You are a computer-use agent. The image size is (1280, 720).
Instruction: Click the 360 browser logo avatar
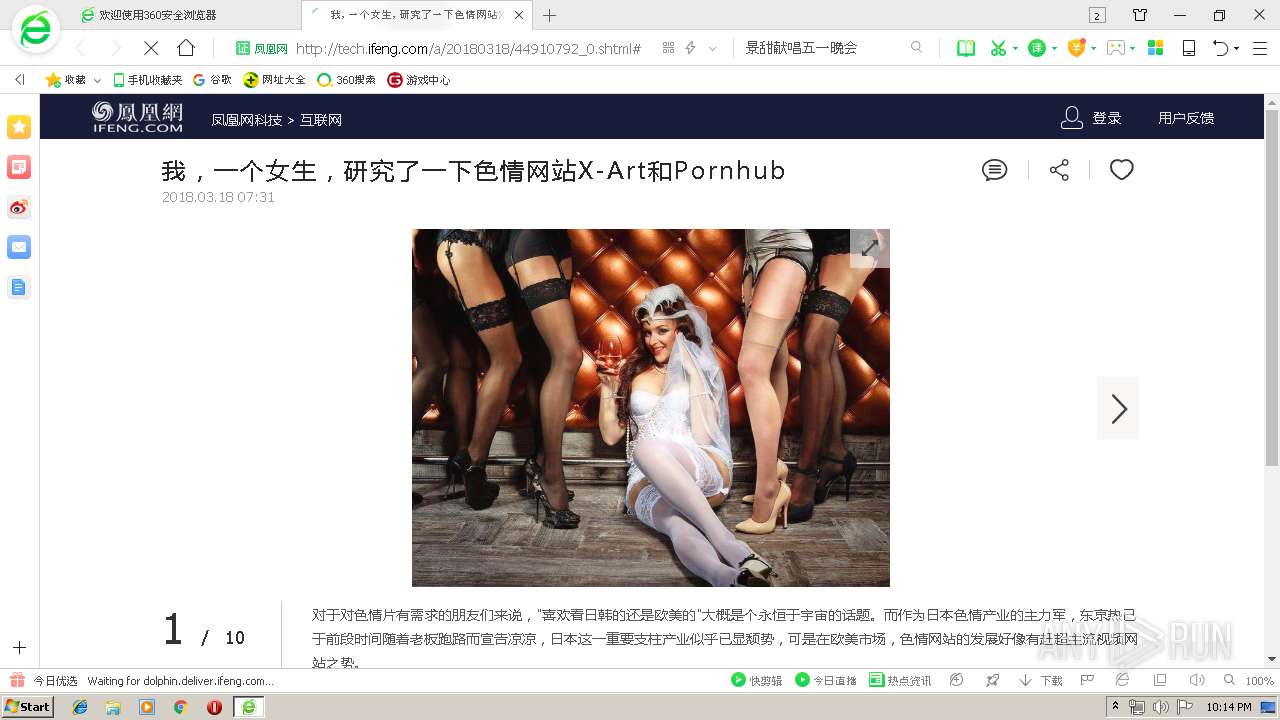[36, 30]
